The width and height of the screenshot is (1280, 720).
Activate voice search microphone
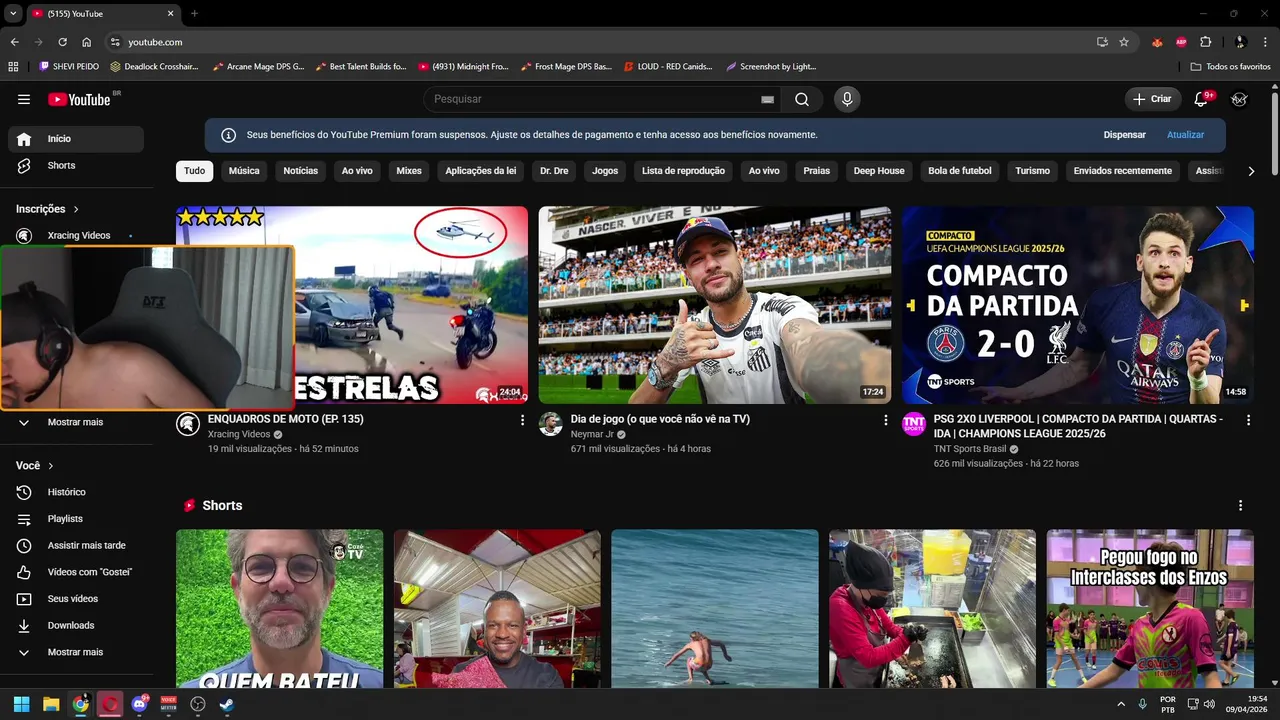coord(847,99)
